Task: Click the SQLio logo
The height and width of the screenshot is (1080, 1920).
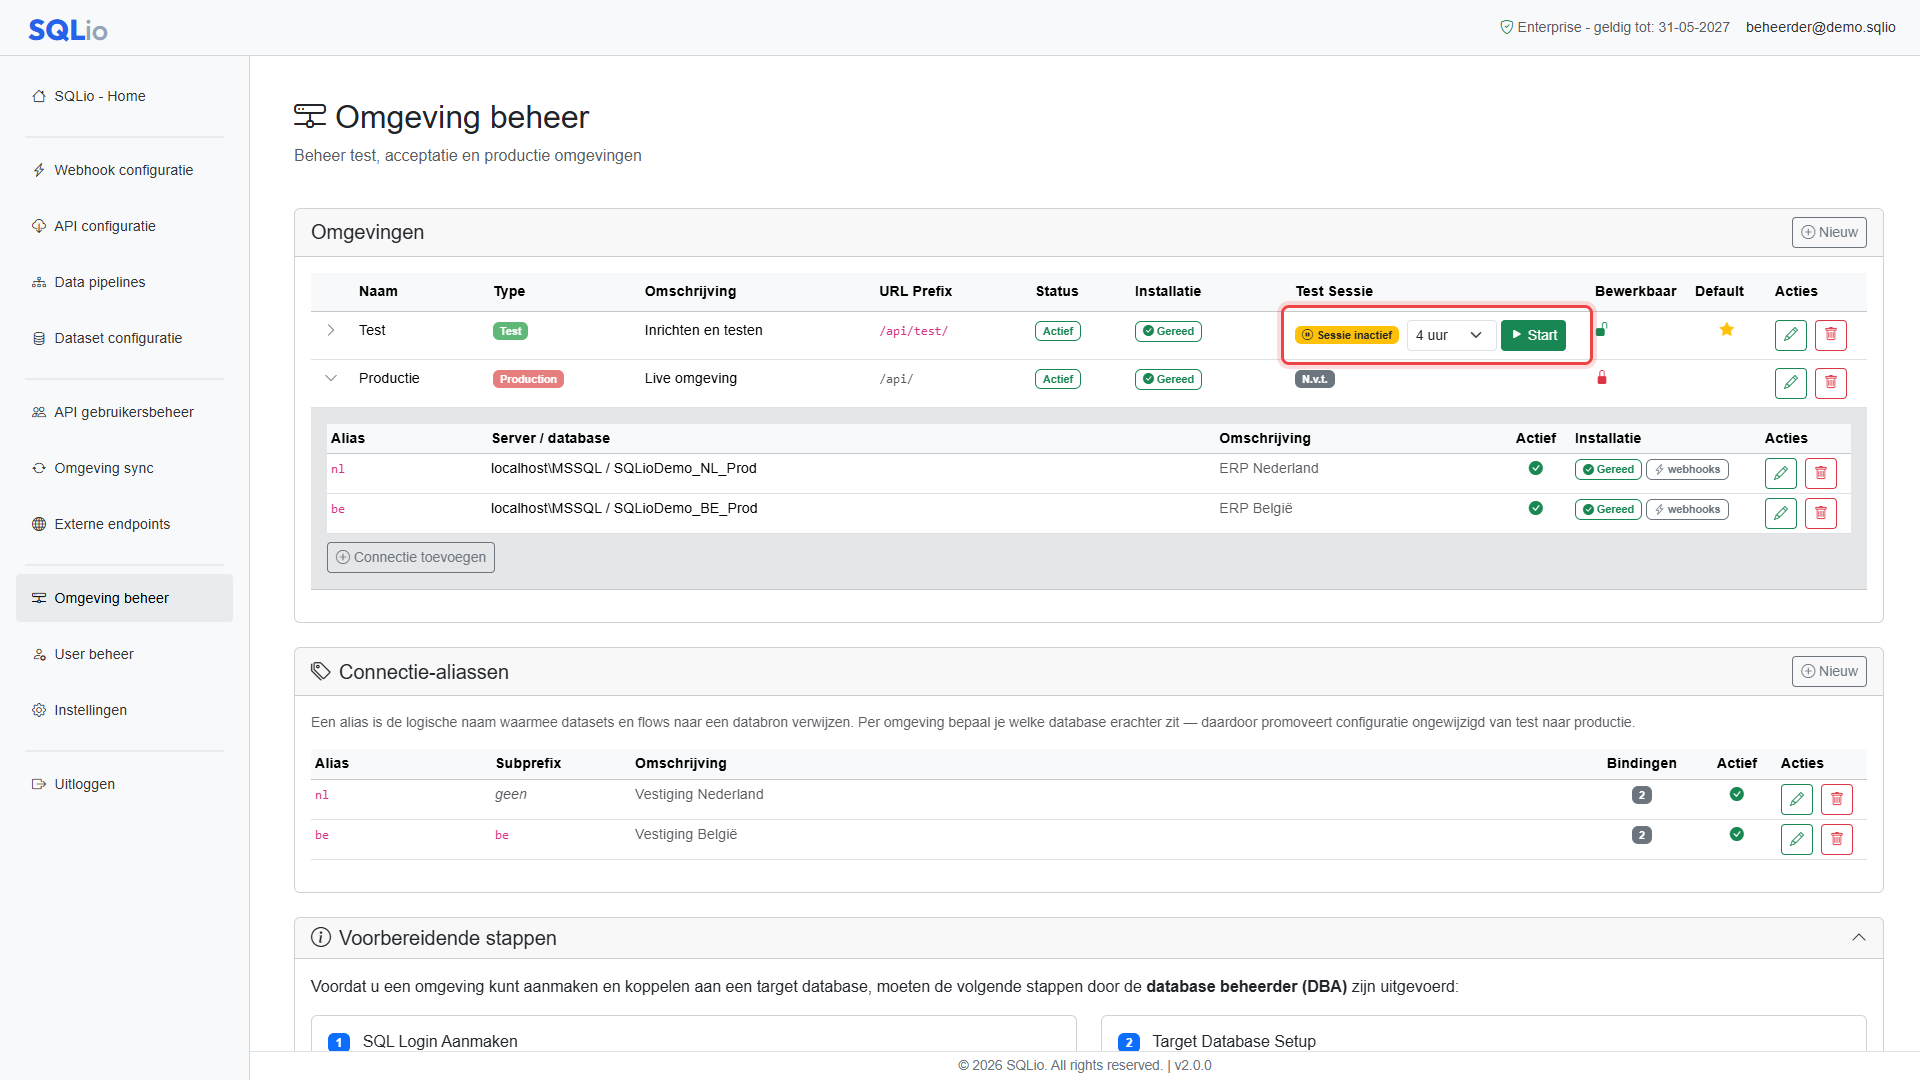Action: click(68, 29)
